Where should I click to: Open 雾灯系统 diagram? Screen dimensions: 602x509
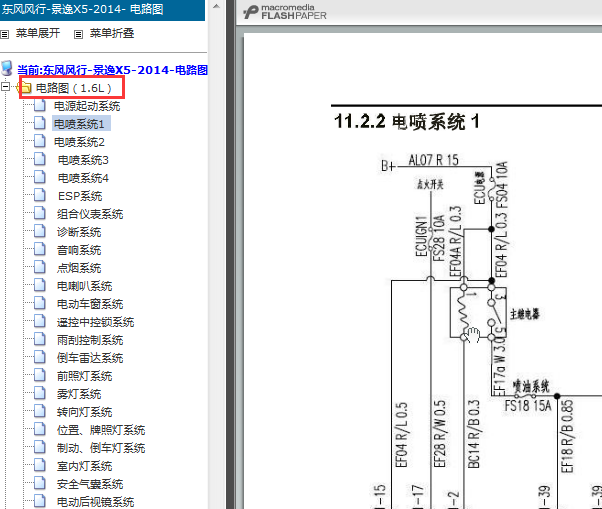click(79, 394)
